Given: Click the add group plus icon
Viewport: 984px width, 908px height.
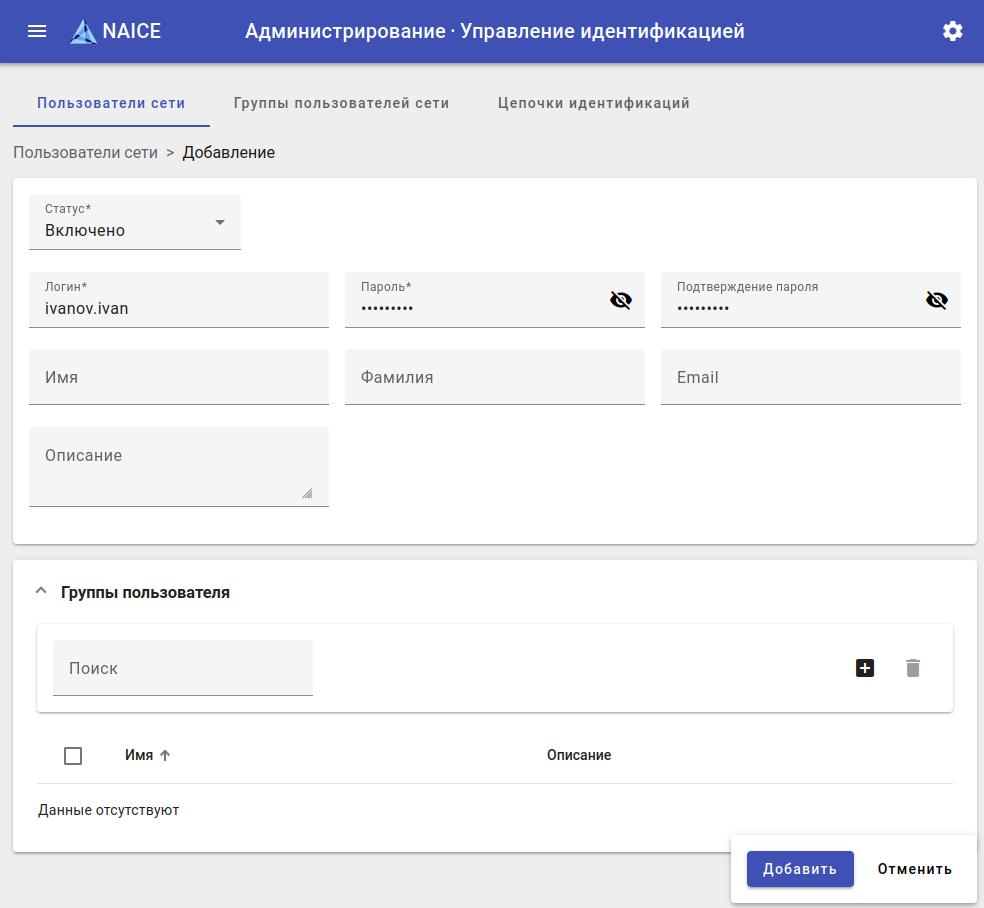Looking at the screenshot, I should click(x=865, y=668).
